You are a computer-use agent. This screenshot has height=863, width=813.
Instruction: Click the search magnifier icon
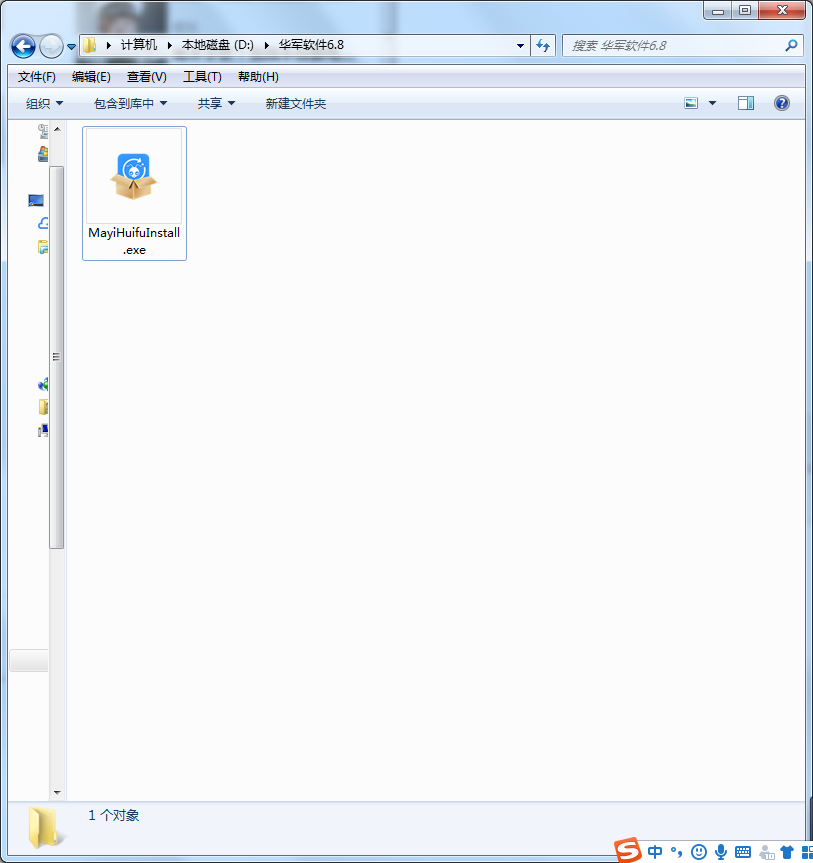click(792, 46)
